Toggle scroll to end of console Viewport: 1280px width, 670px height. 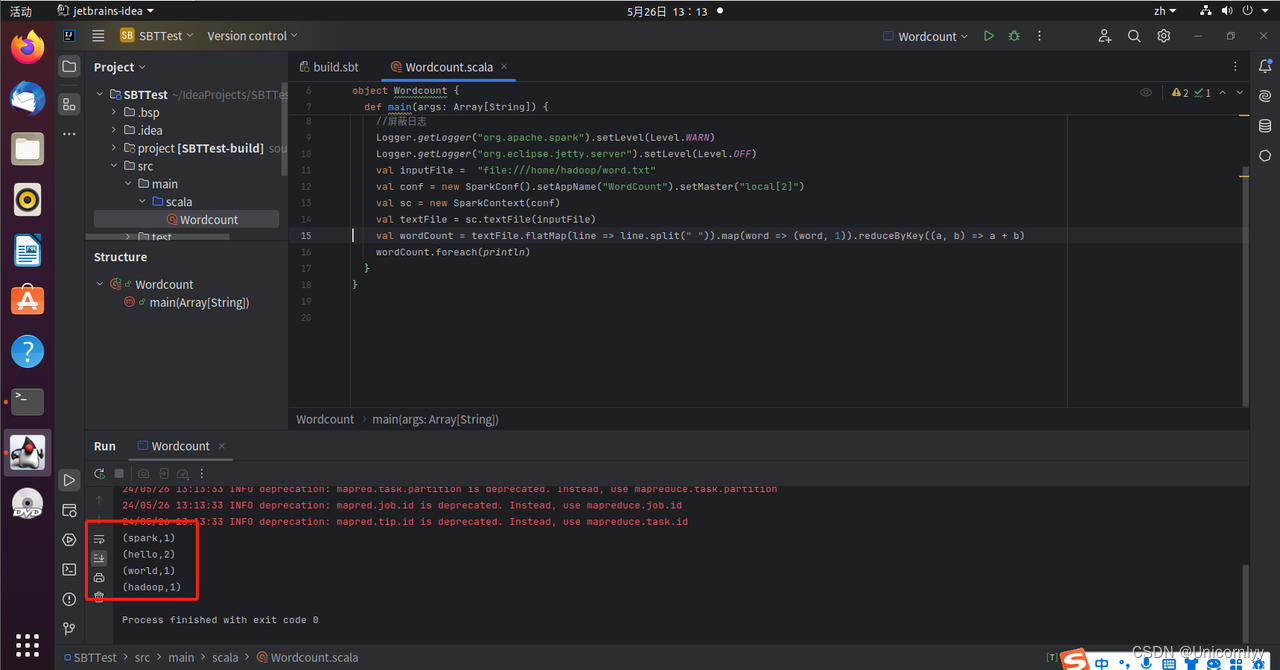pyautogui.click(x=99, y=558)
